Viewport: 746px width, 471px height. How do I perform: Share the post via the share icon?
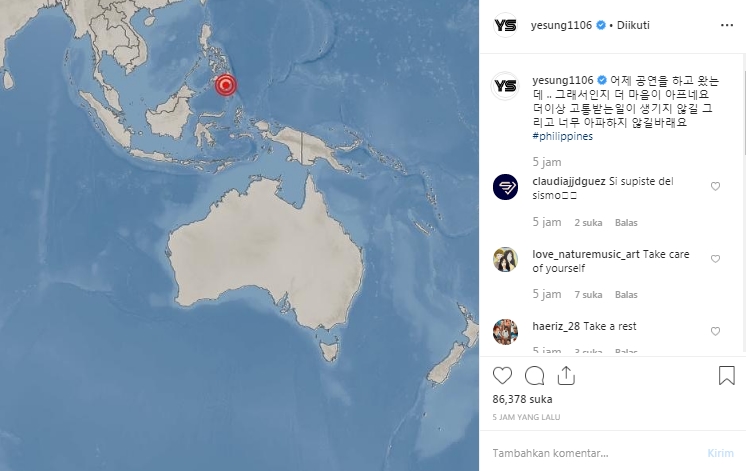(x=566, y=375)
